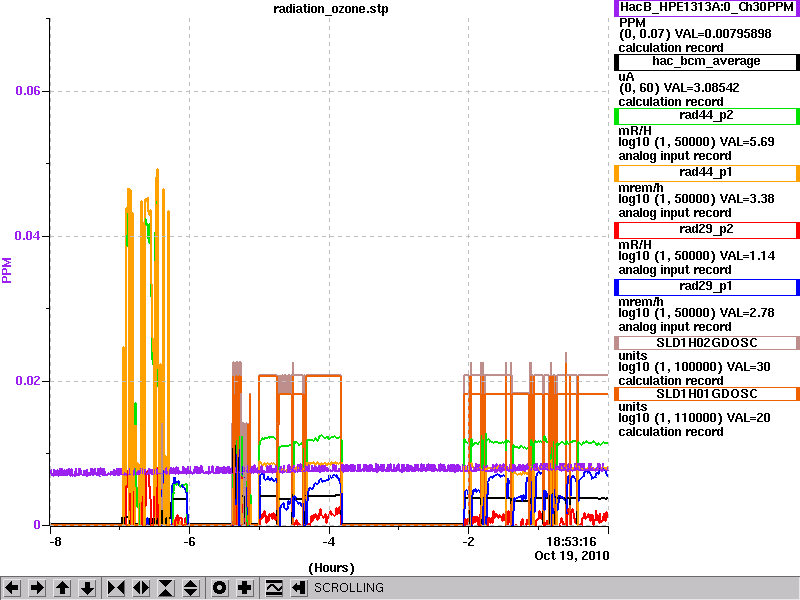Click 'calculation record' under SLD1H01GDOSC
Viewport: 800px width, 600px height.
coord(671,432)
